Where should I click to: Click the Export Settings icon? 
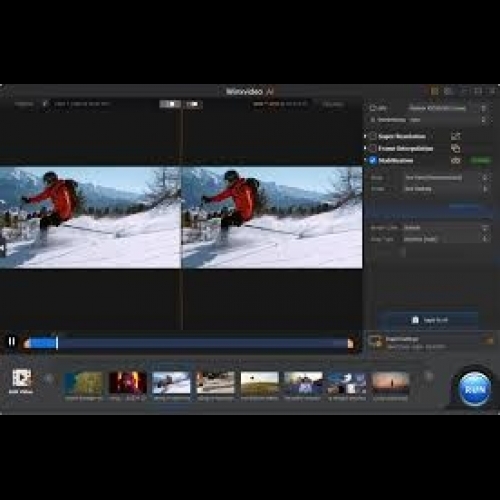point(375,342)
